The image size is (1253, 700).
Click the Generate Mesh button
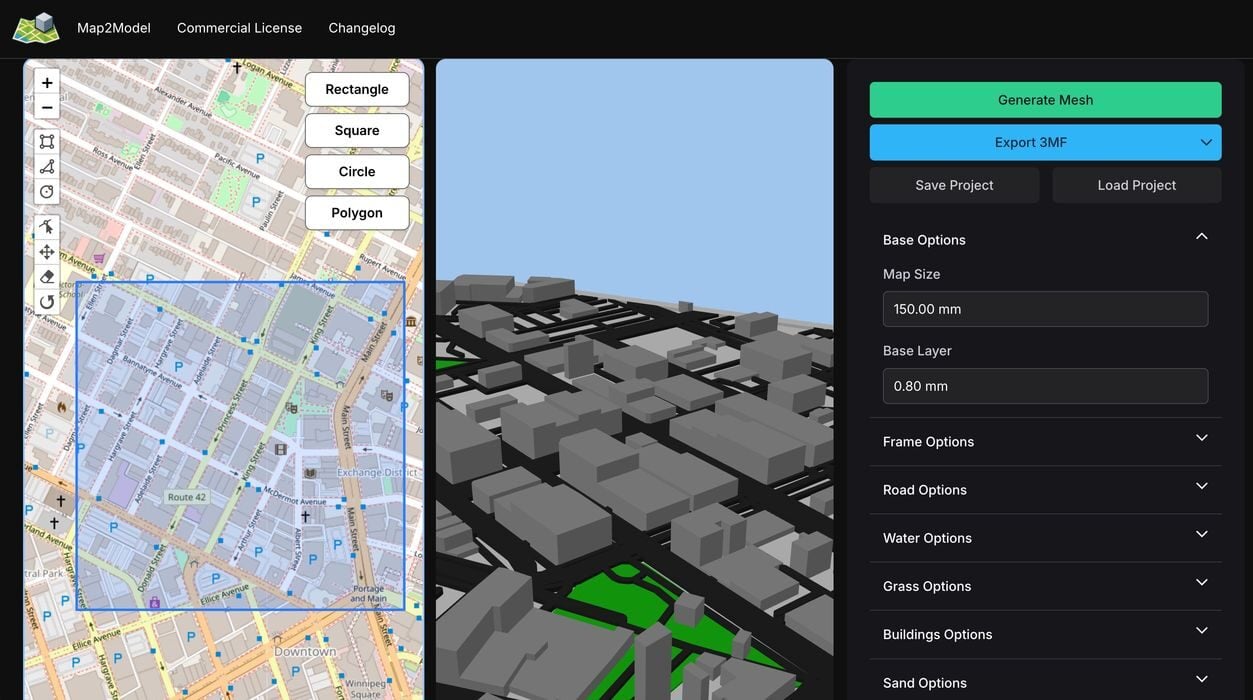pyautogui.click(x=1045, y=100)
